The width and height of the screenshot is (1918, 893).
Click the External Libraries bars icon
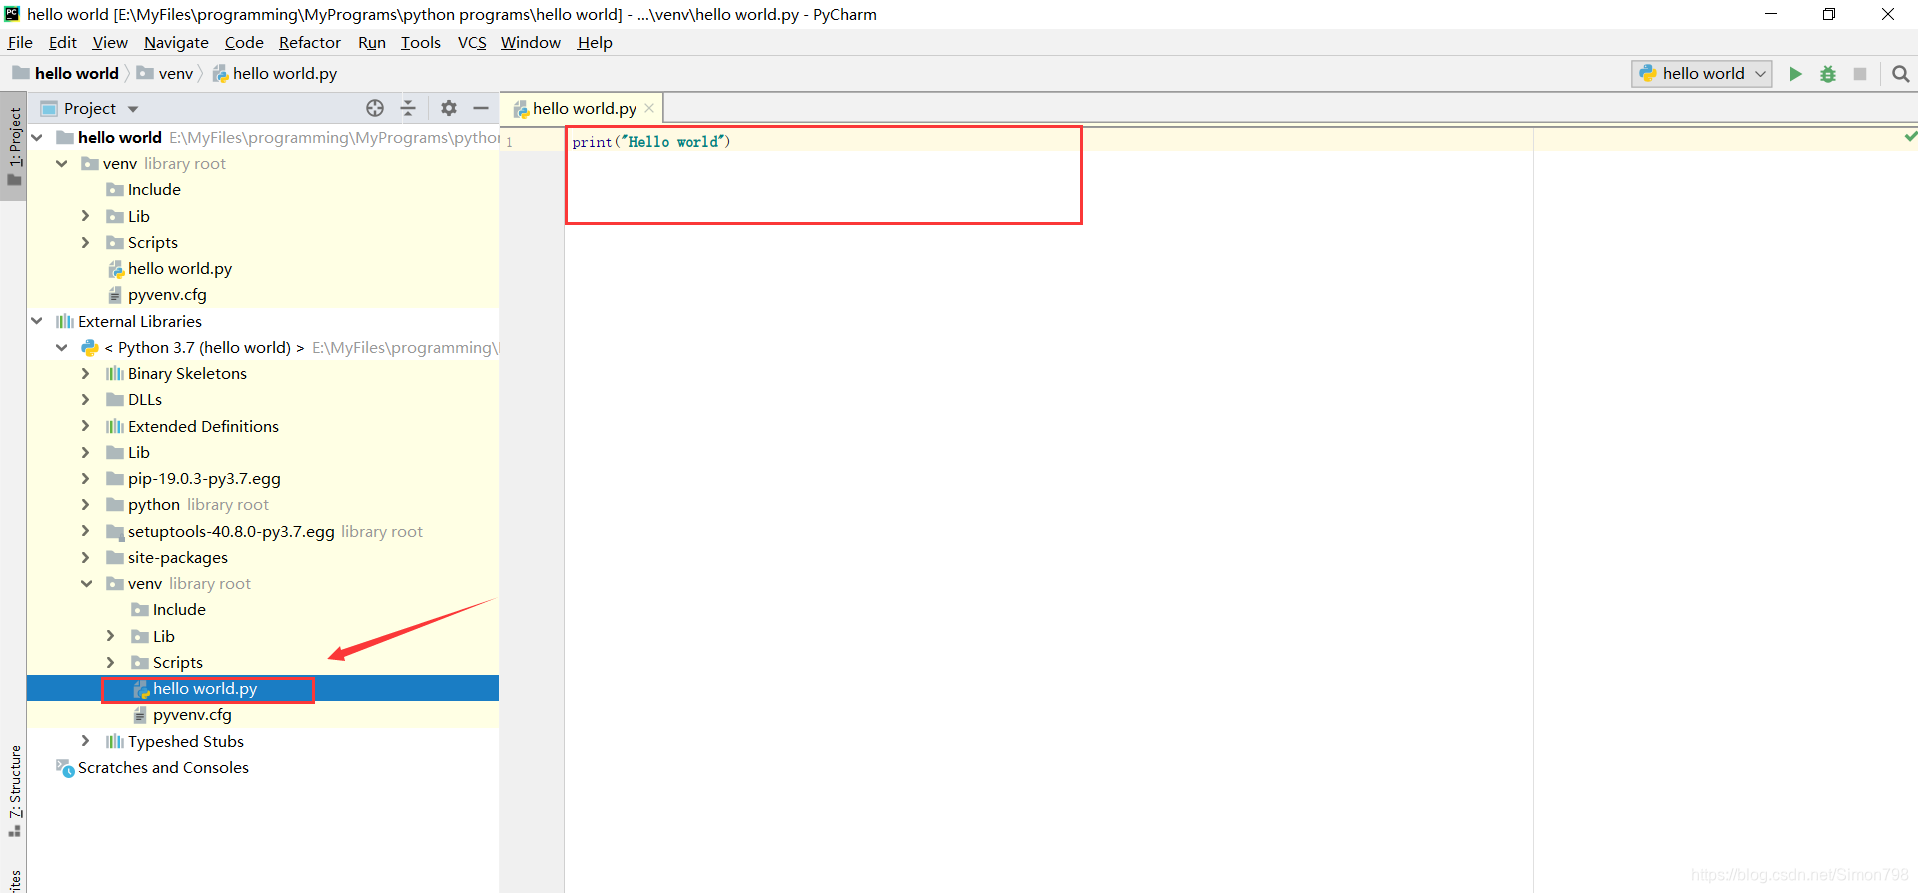click(65, 321)
